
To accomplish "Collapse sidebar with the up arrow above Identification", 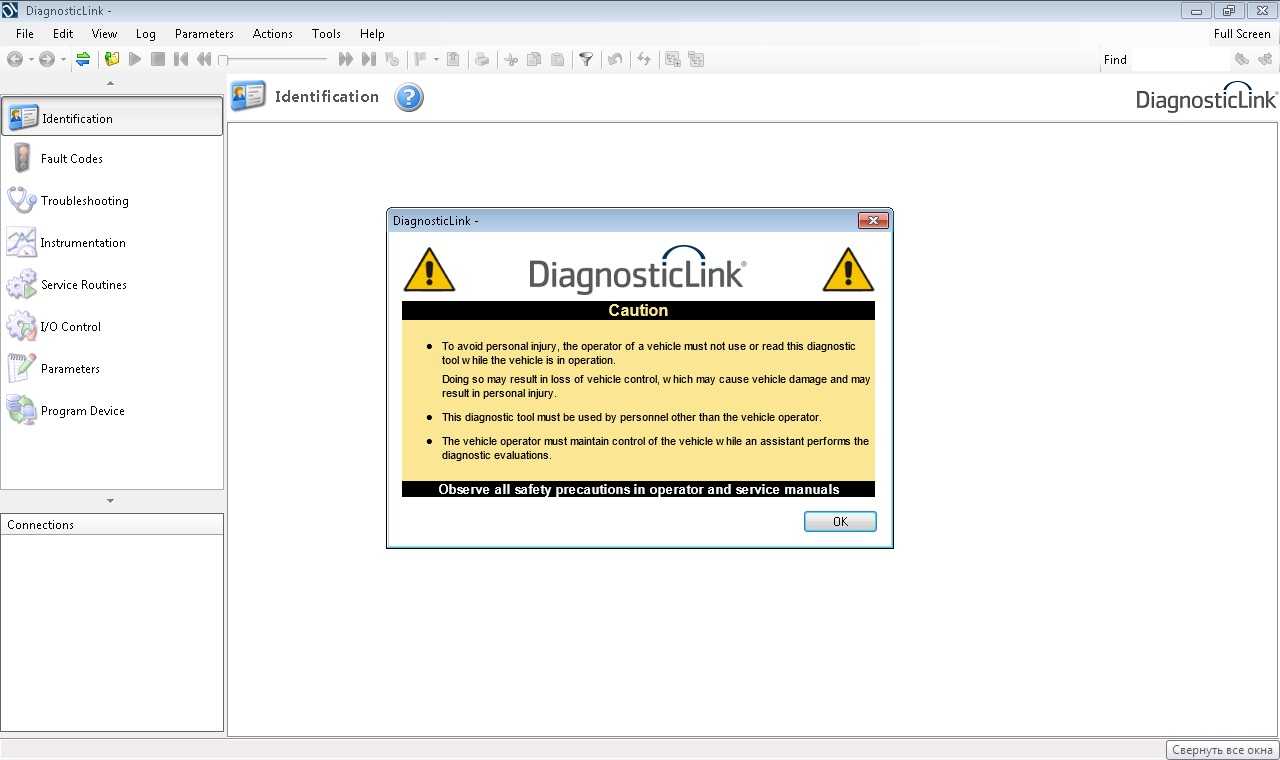I will (111, 83).
